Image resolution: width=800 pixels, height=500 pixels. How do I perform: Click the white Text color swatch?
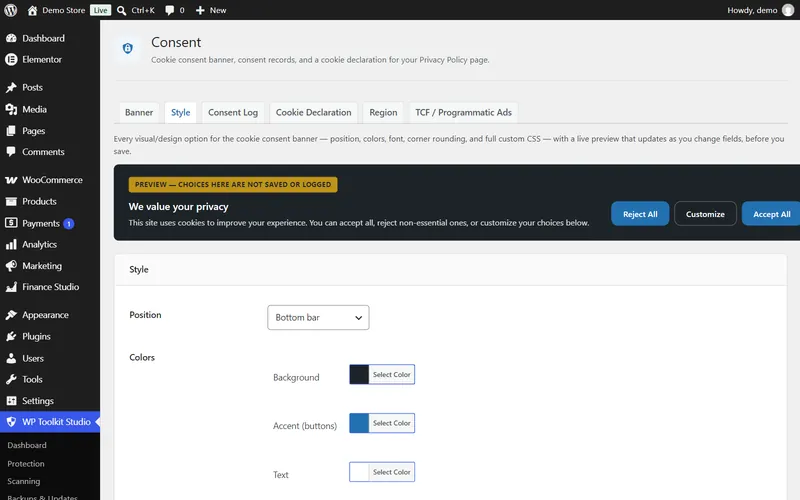click(359, 472)
